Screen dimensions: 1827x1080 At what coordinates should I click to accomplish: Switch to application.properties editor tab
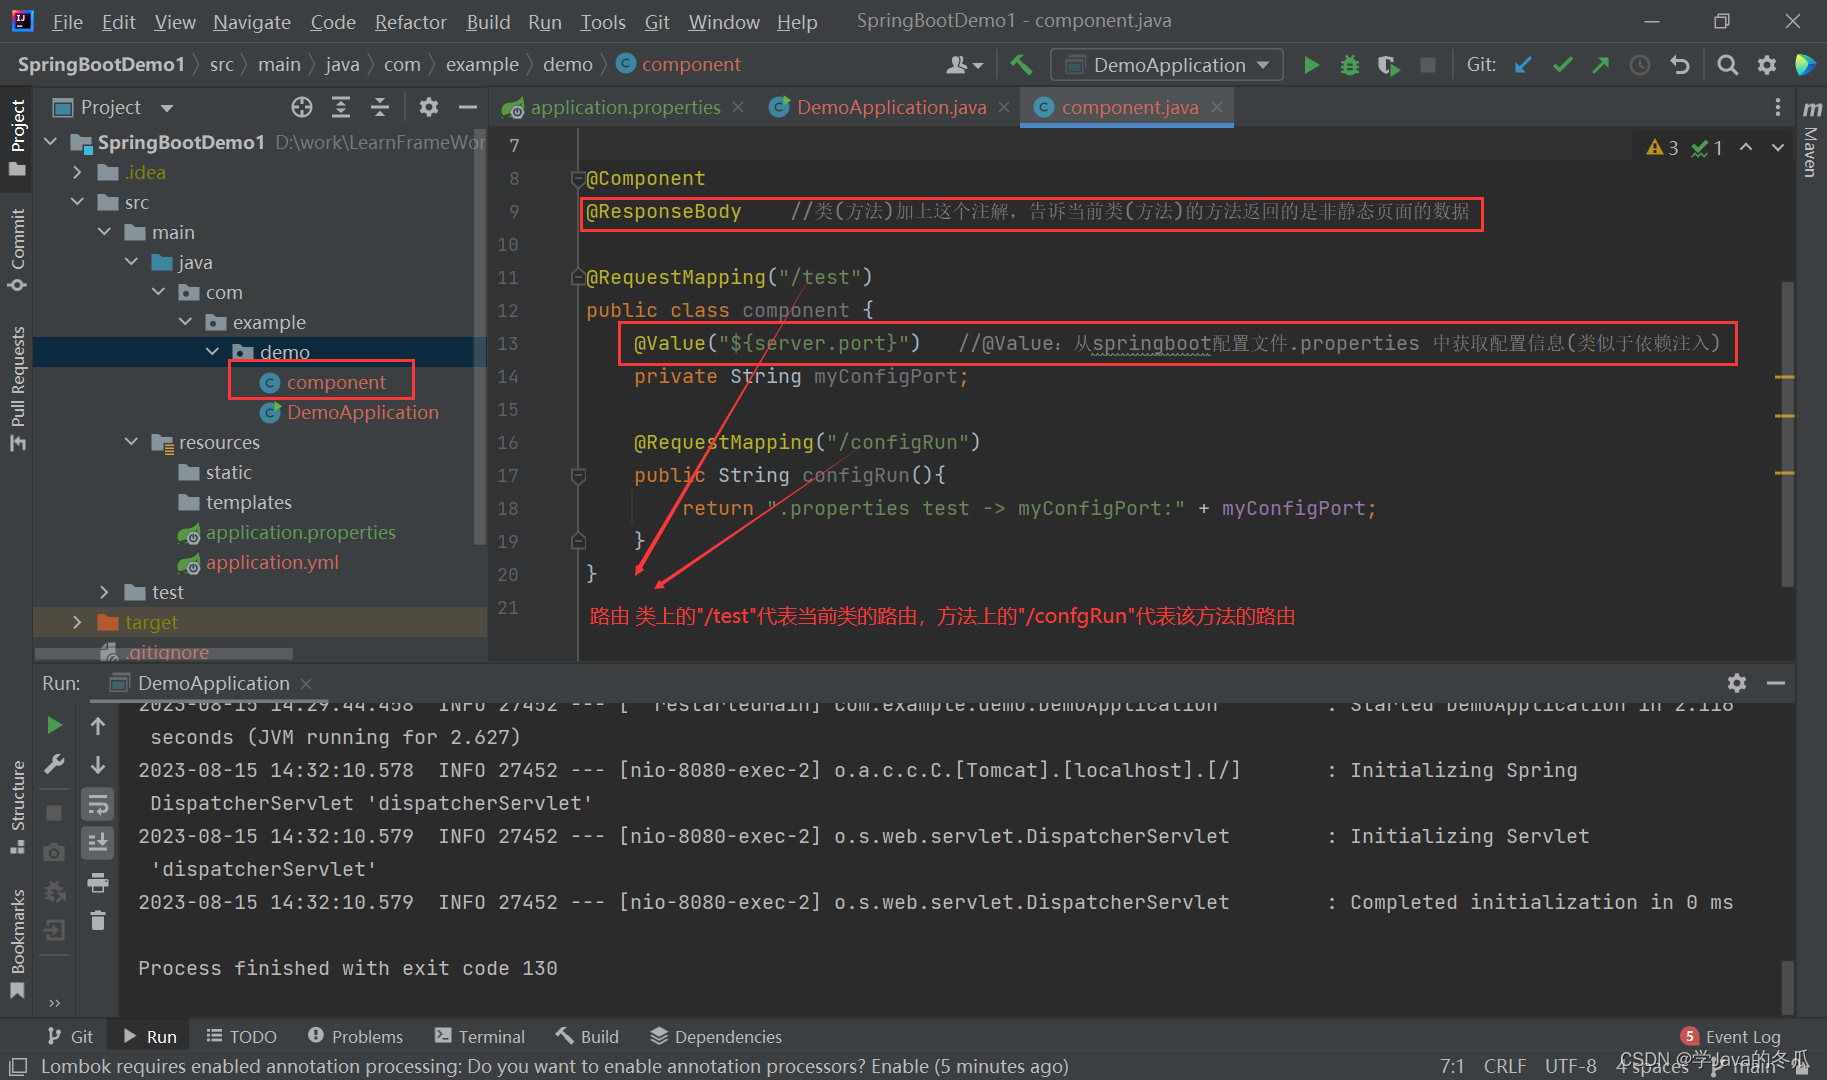click(625, 107)
